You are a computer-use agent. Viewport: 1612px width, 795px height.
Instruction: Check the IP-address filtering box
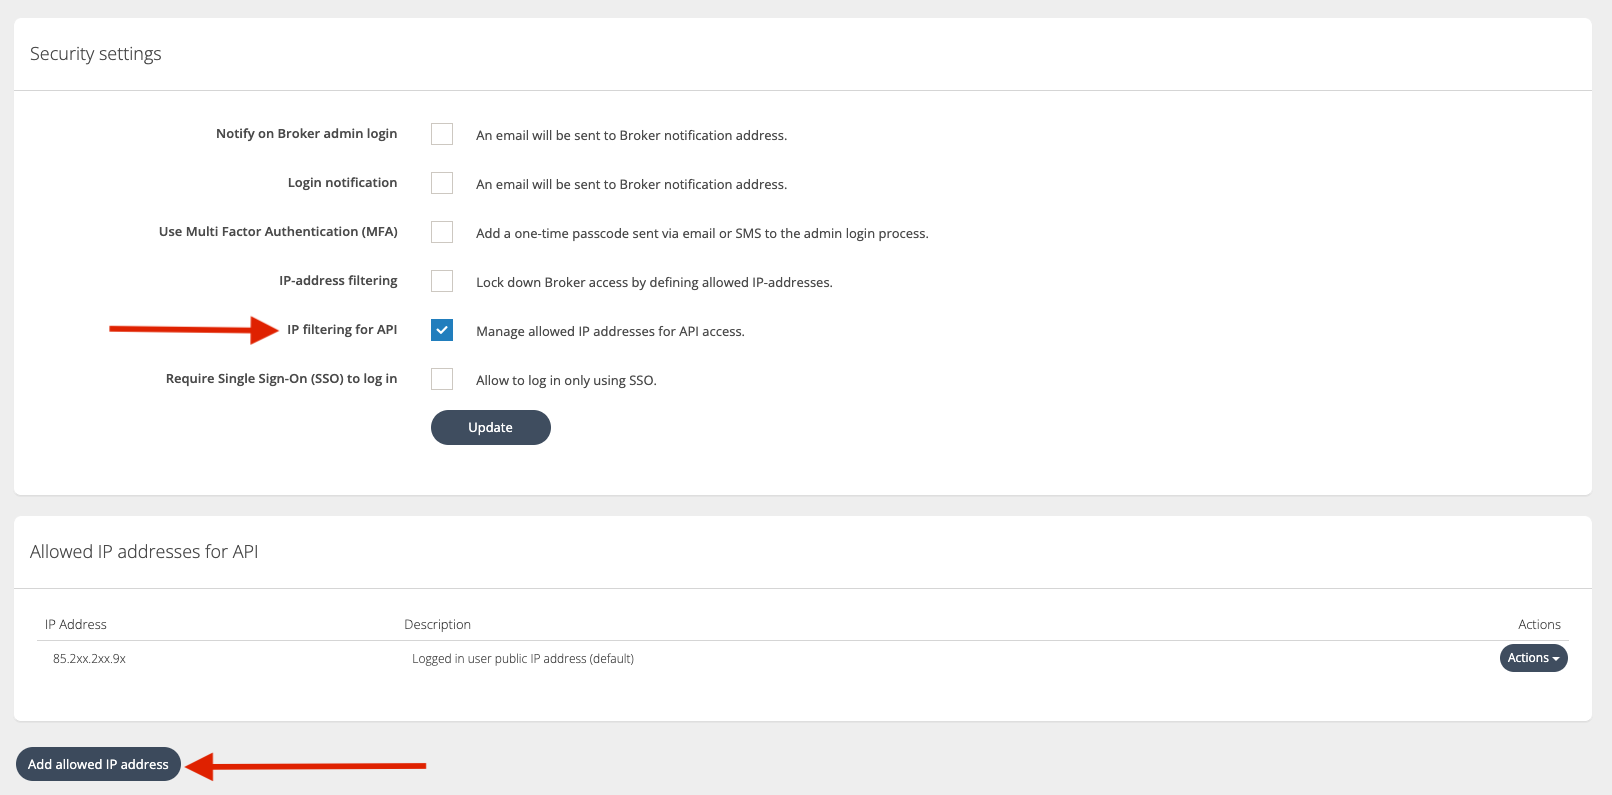pyautogui.click(x=442, y=281)
